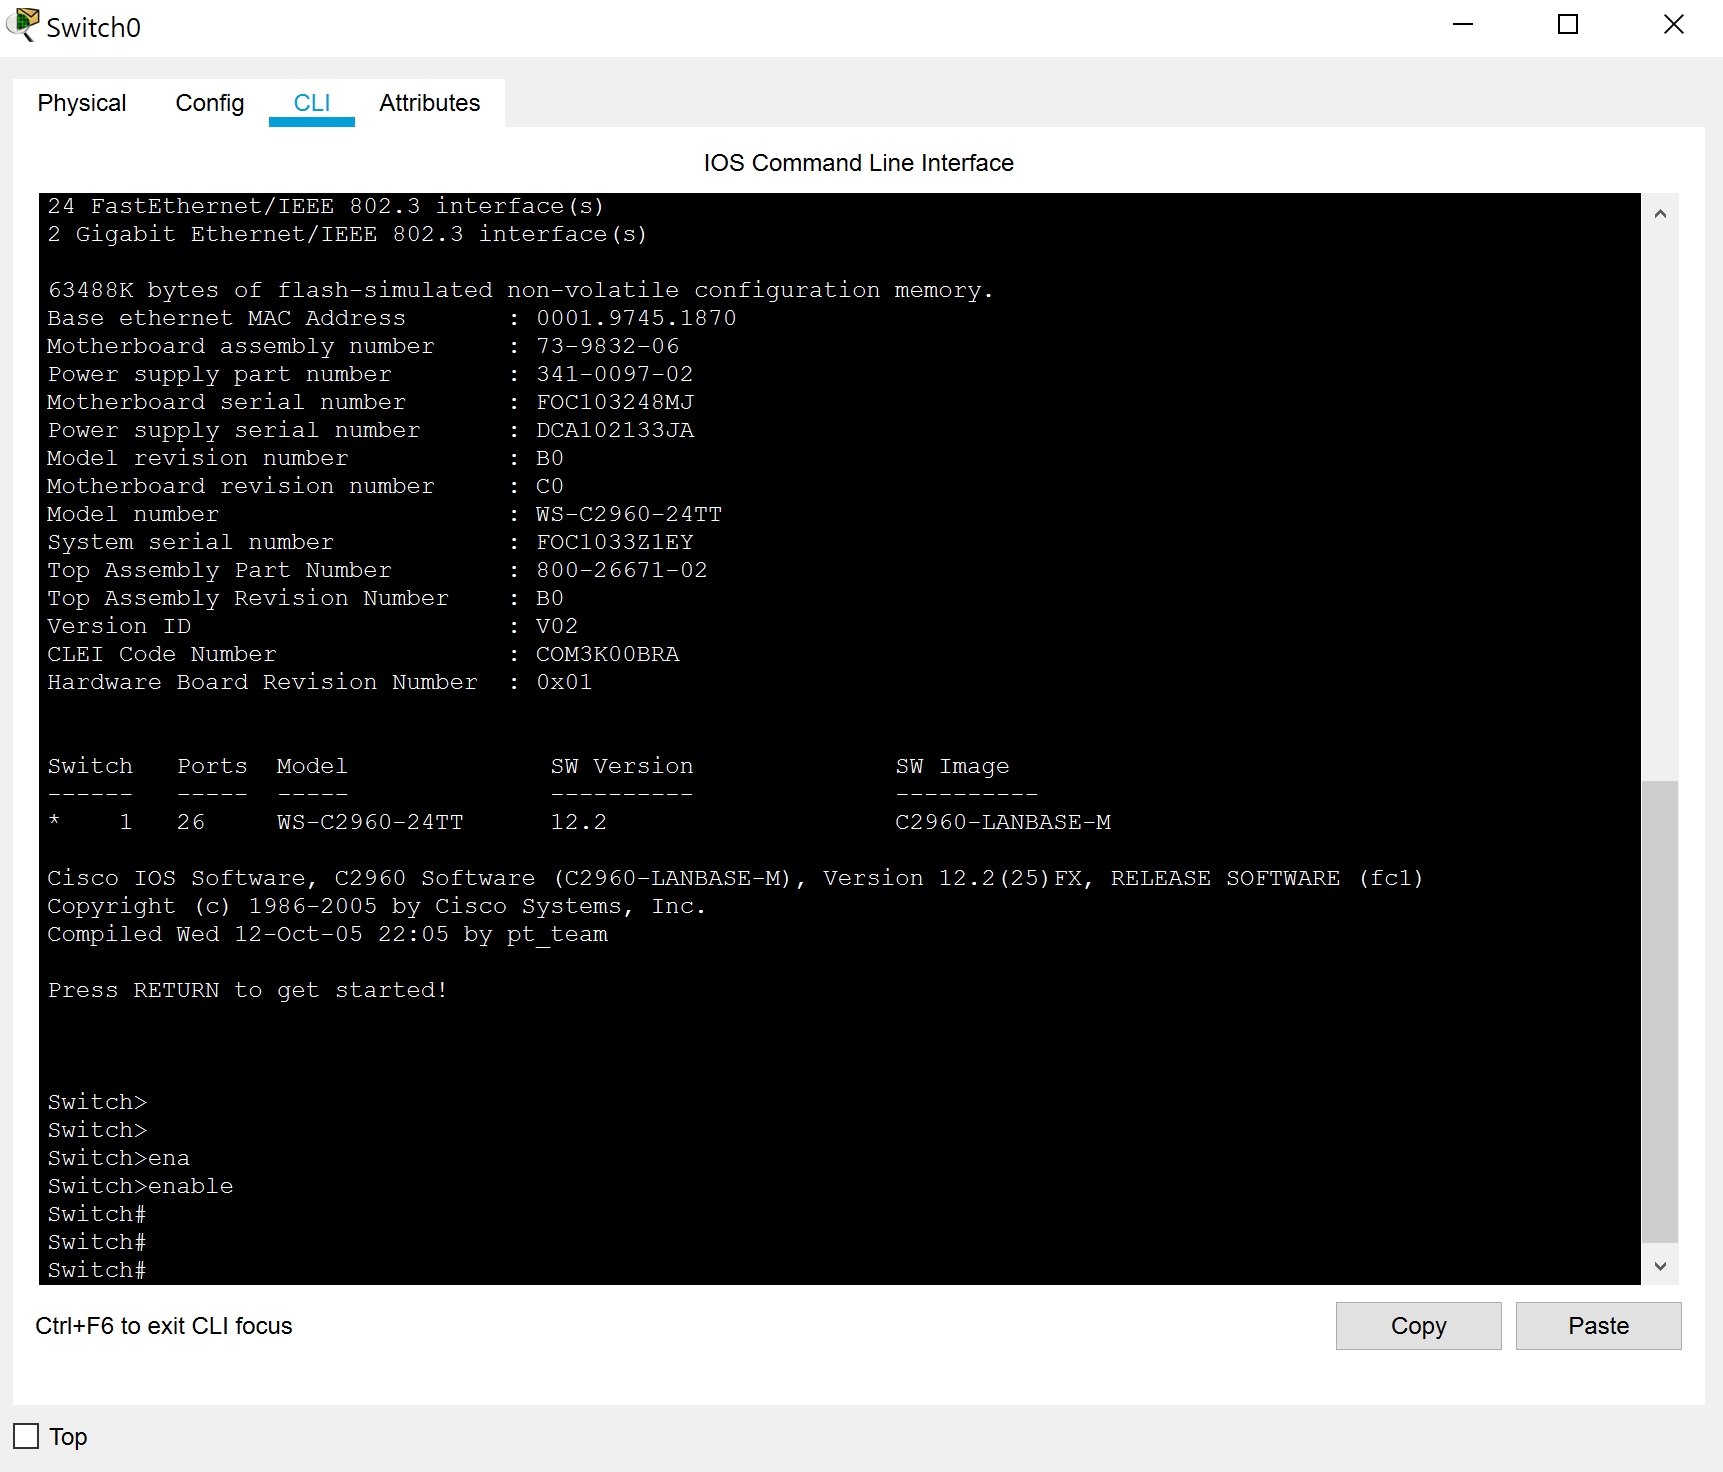1723x1472 pixels.
Task: Enable the Top checkbox
Action: (x=26, y=1436)
